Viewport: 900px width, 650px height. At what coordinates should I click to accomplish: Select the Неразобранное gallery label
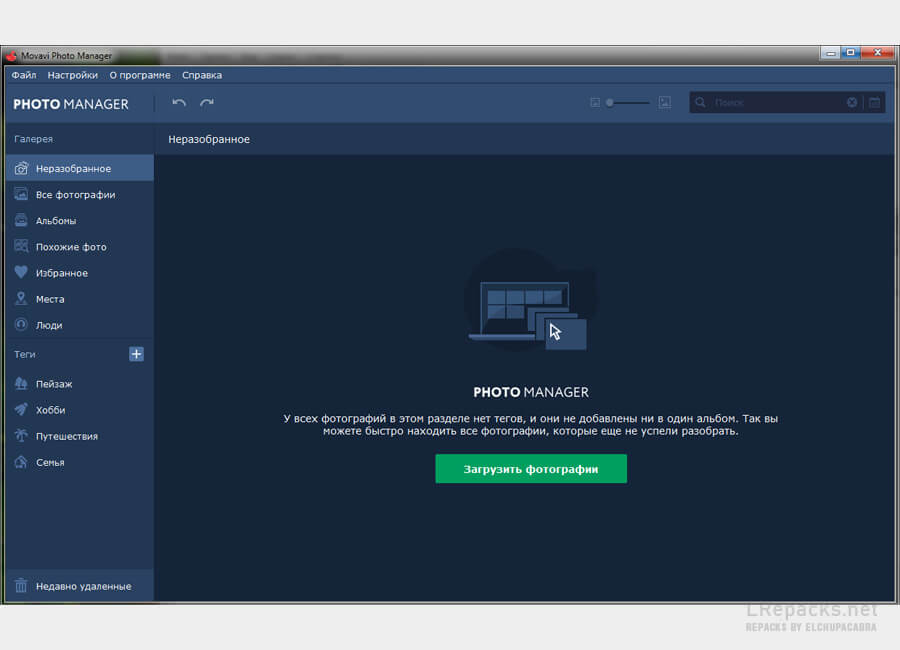click(73, 169)
